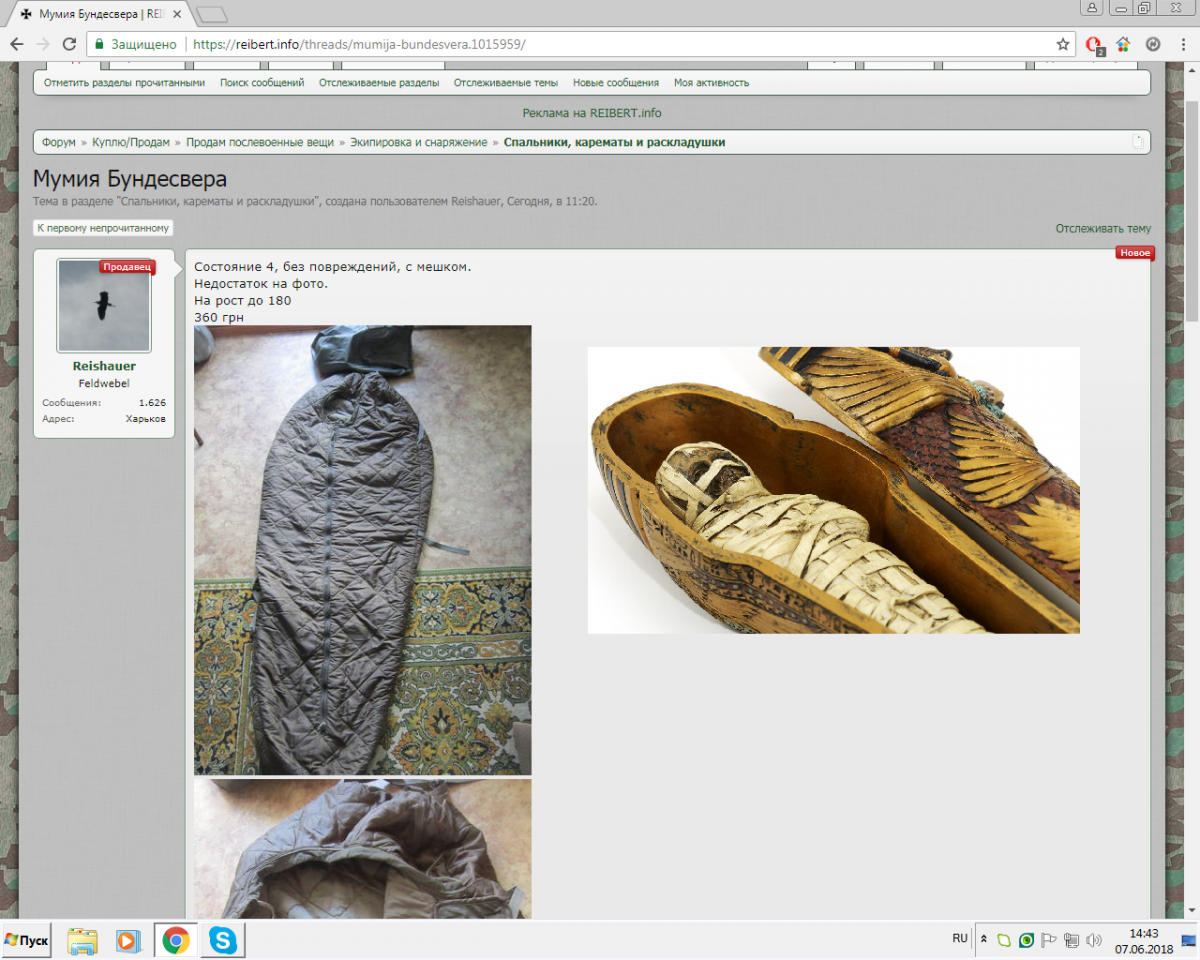
Task: Open the Chrome three-dot menu
Action: pos(1181,44)
